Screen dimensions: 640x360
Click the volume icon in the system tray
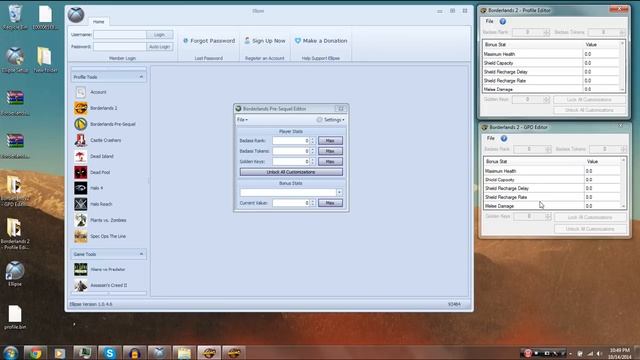(x=599, y=353)
